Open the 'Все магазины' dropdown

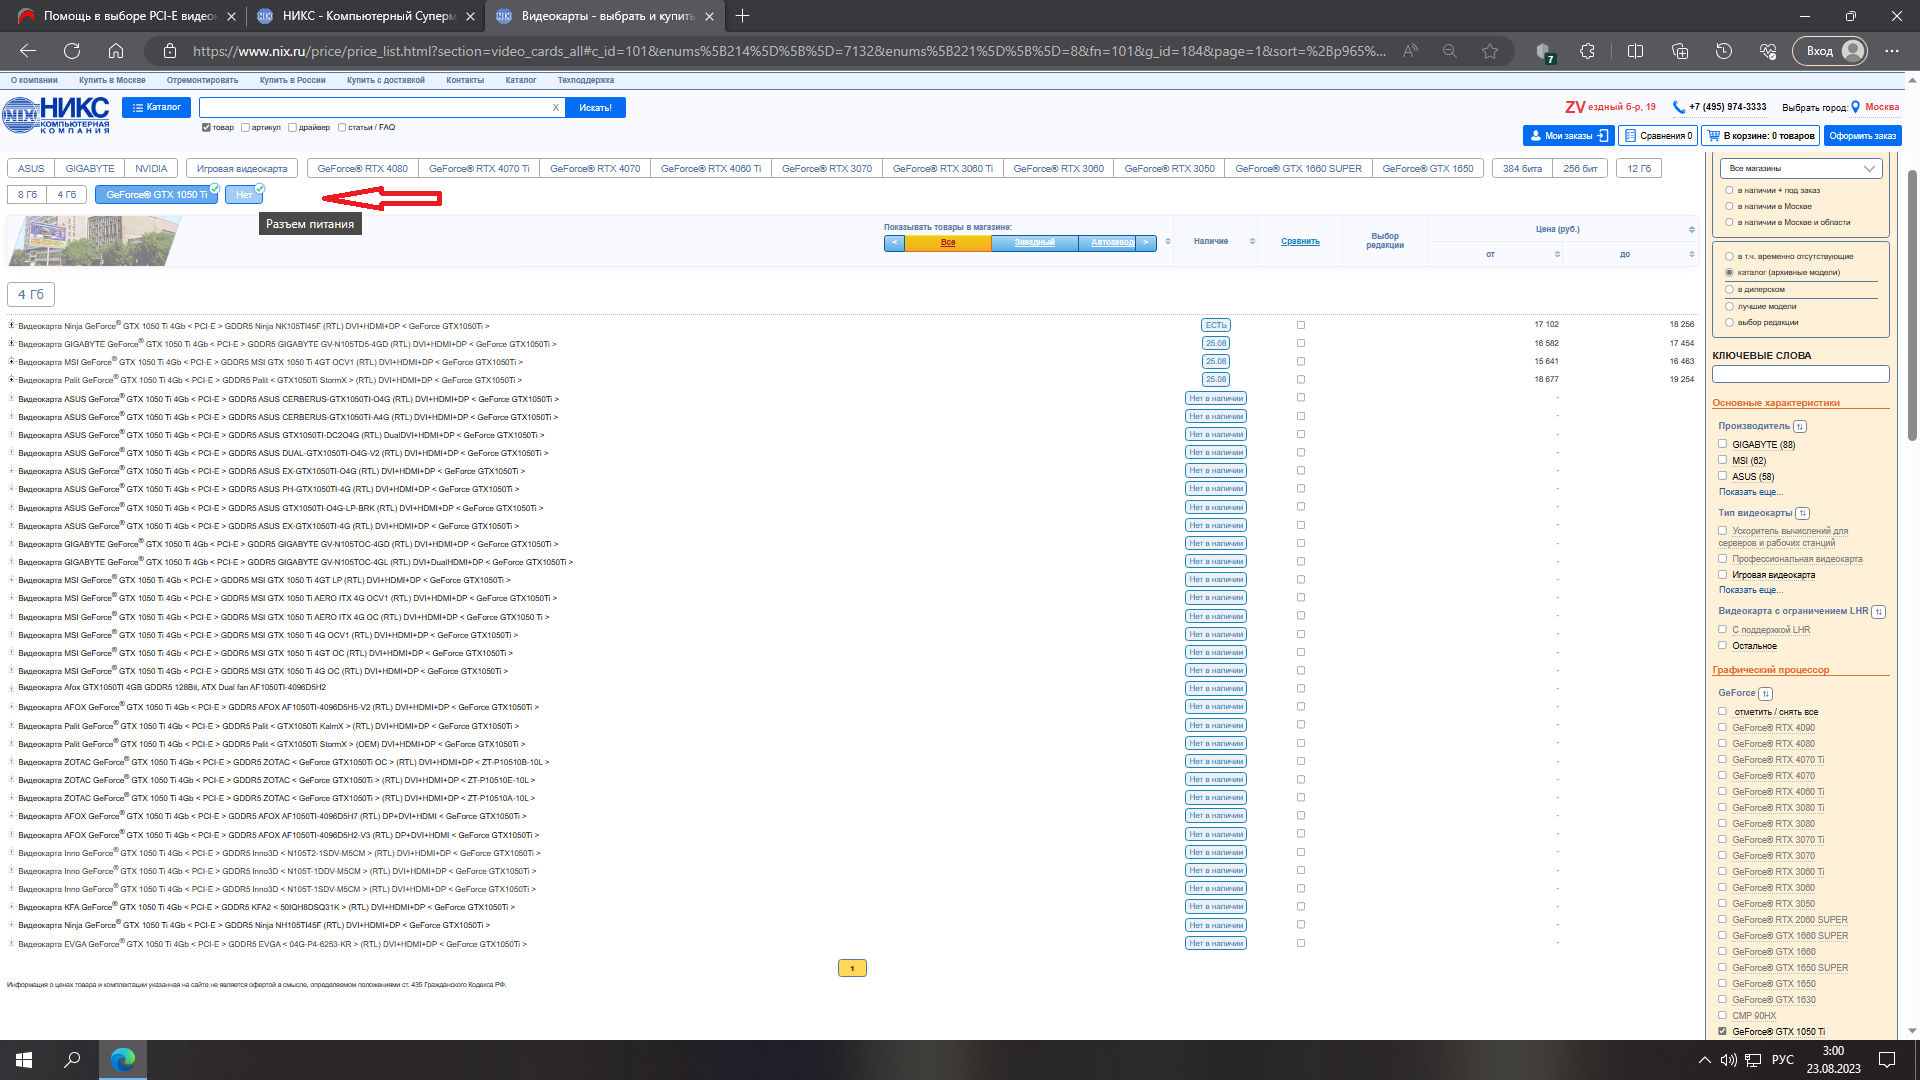1800,168
